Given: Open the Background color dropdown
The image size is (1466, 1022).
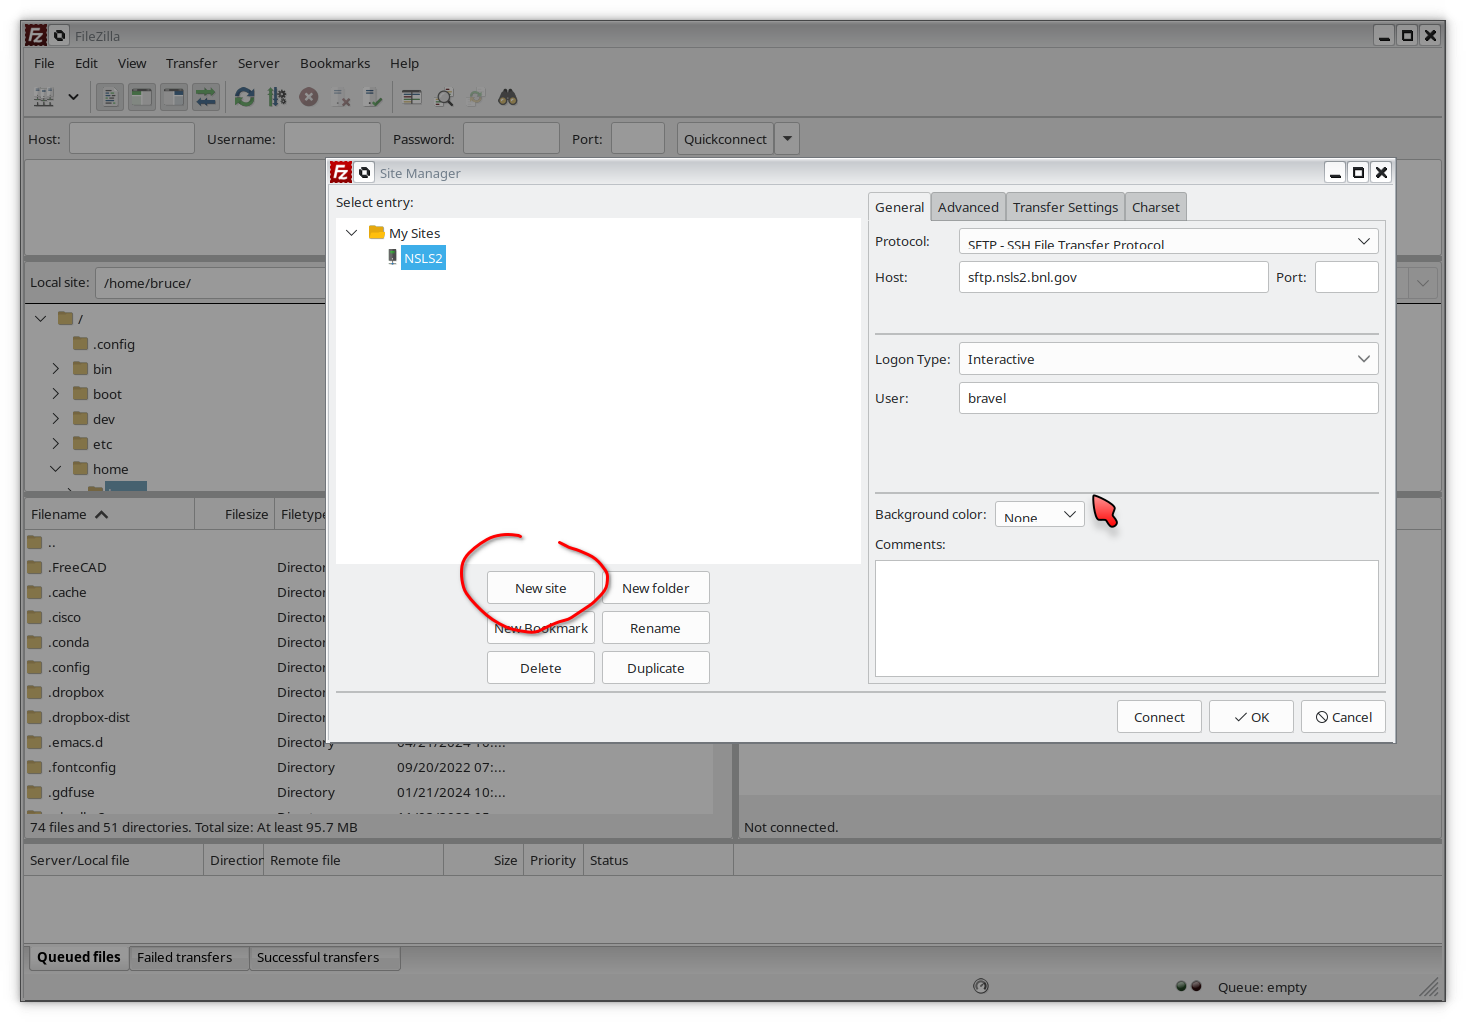Looking at the screenshot, I should click(x=1040, y=514).
